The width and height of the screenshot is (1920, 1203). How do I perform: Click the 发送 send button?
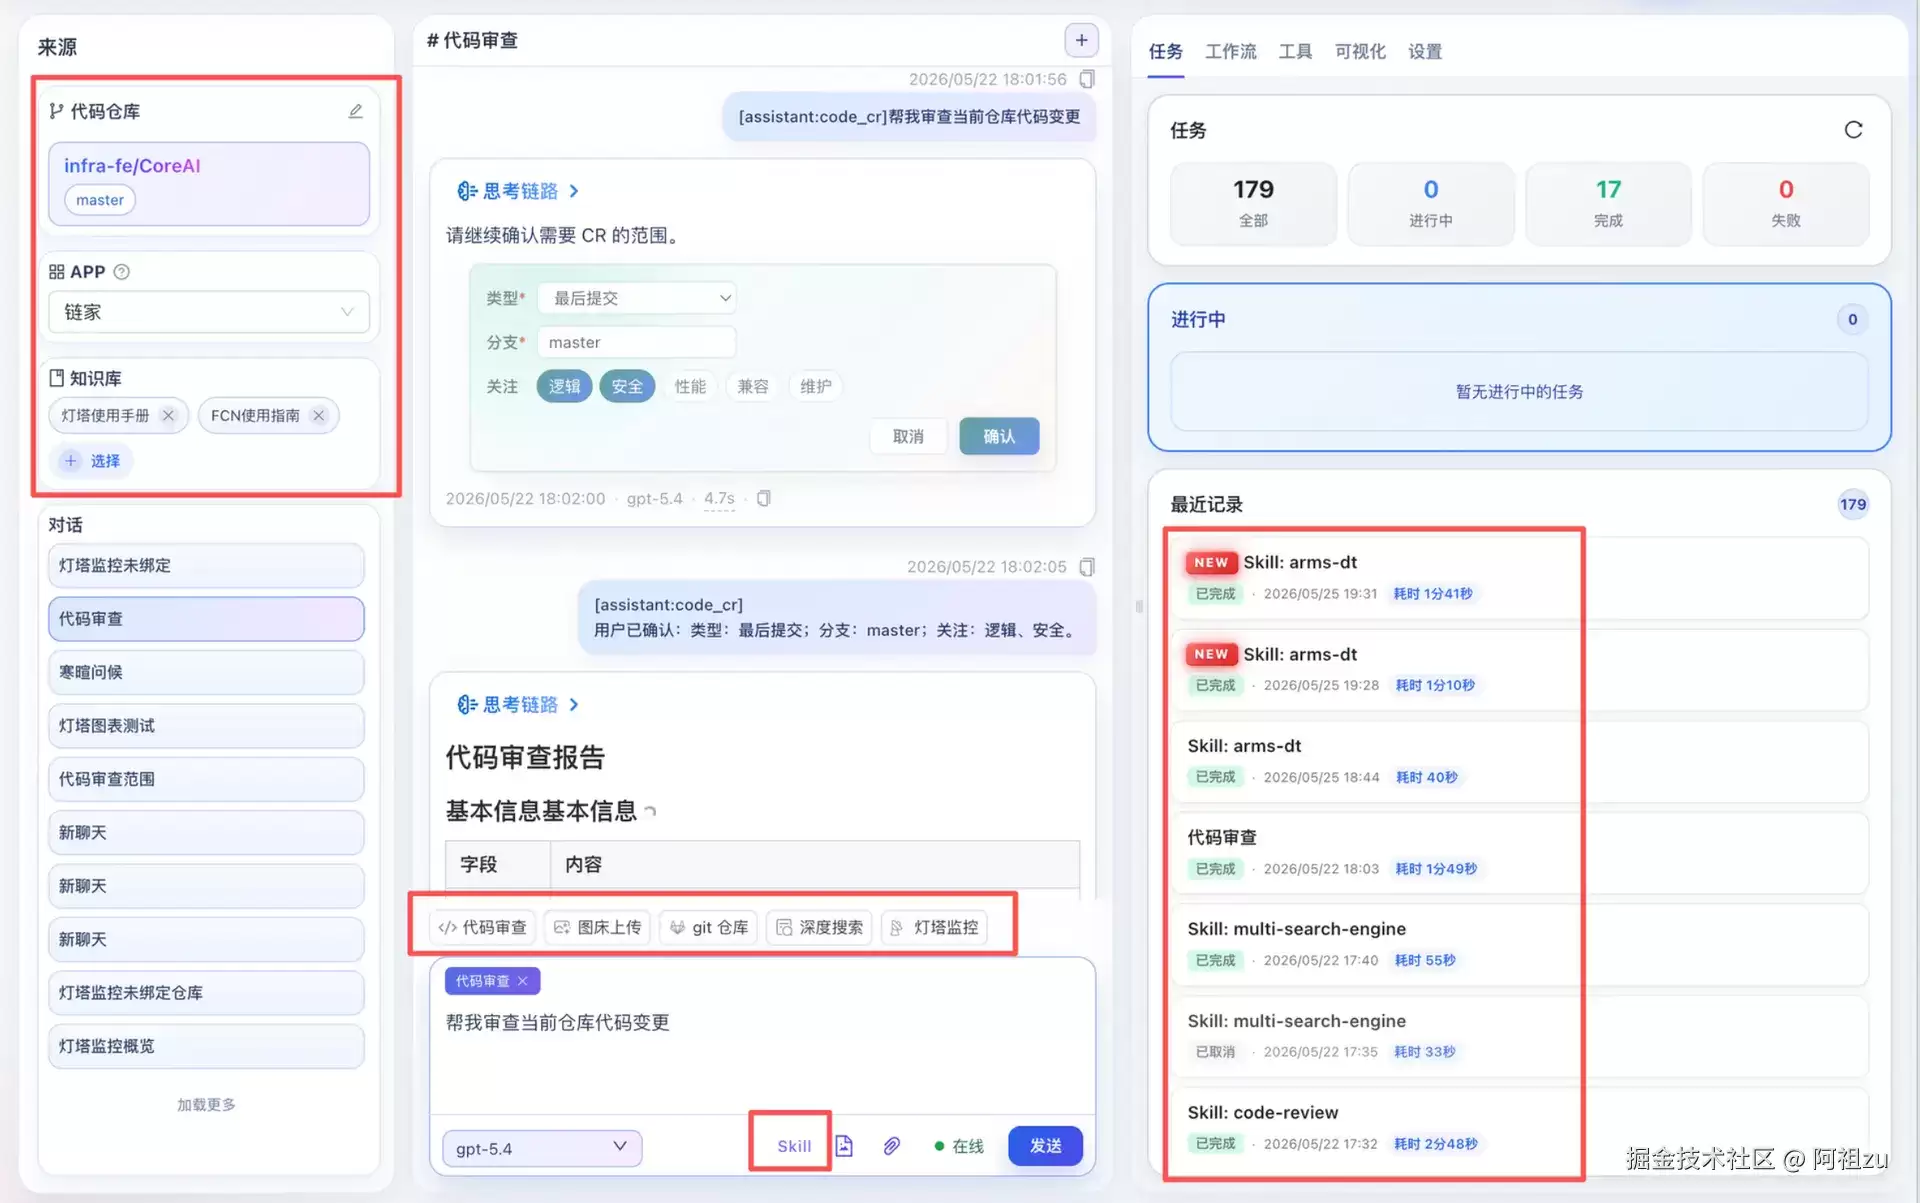(1045, 1146)
